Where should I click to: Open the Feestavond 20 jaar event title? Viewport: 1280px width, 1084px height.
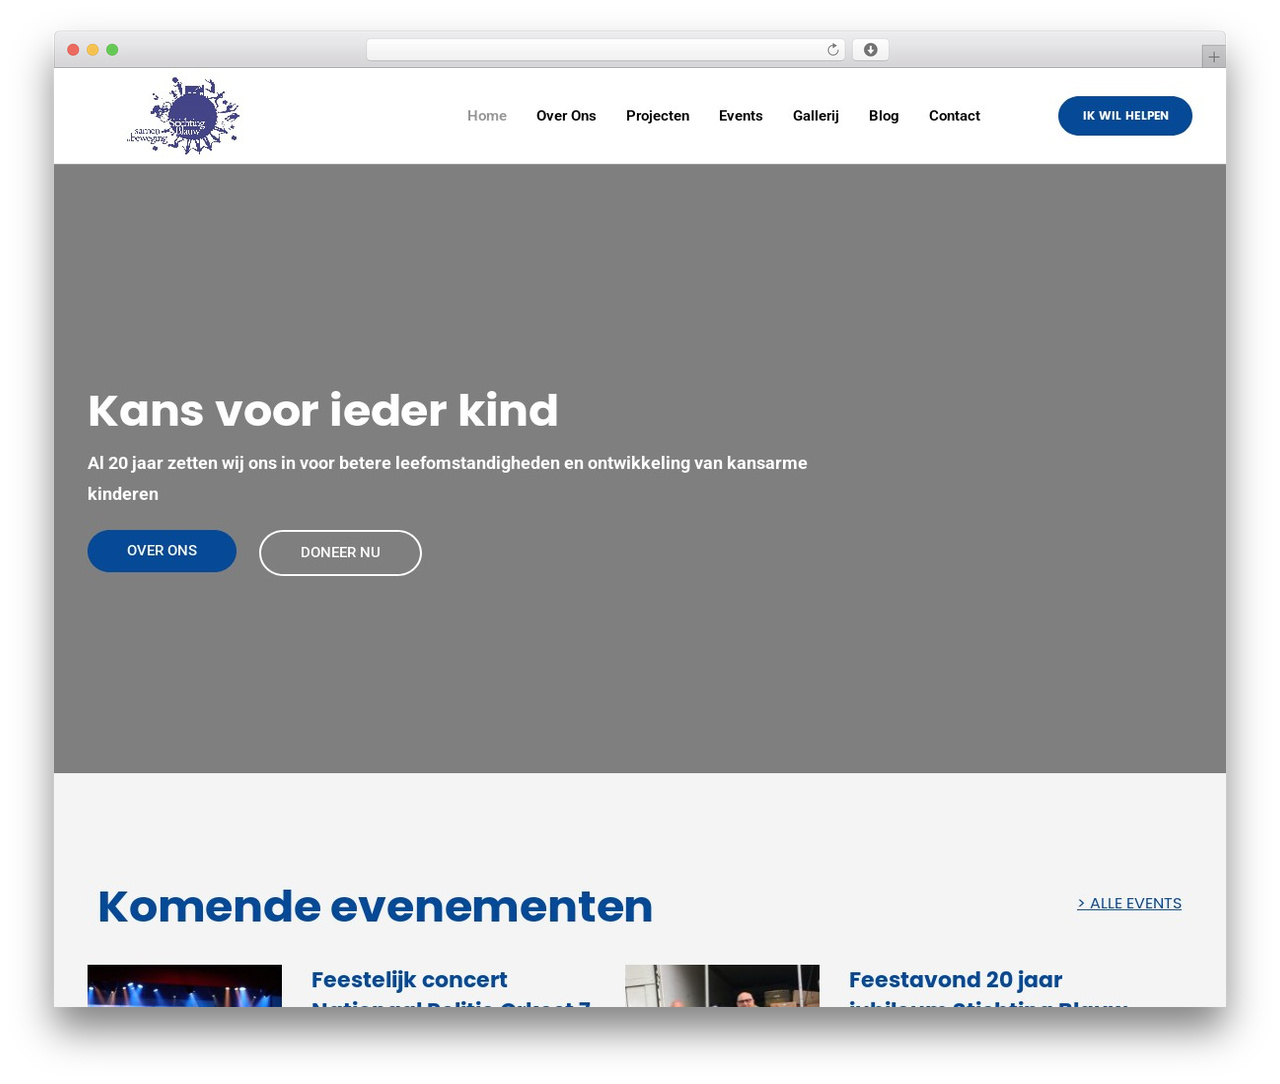point(988,988)
